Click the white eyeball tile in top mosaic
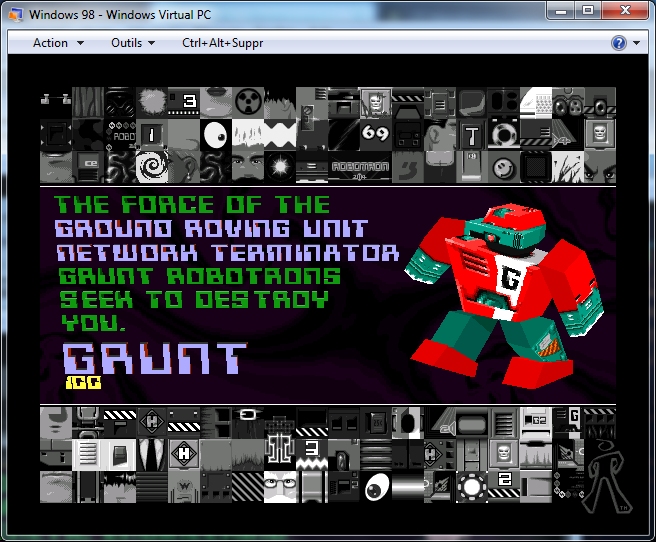Image resolution: width=656 pixels, height=542 pixels. coord(216,135)
